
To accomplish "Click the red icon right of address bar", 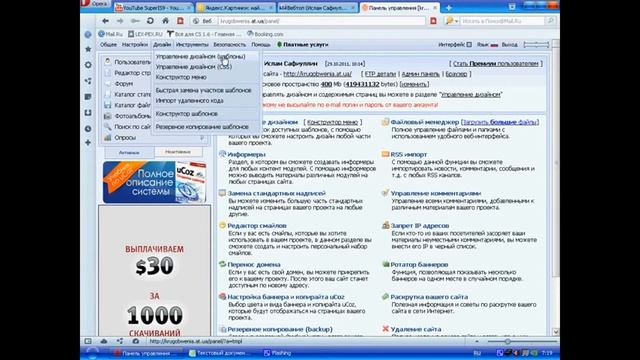I will tap(433, 21).
